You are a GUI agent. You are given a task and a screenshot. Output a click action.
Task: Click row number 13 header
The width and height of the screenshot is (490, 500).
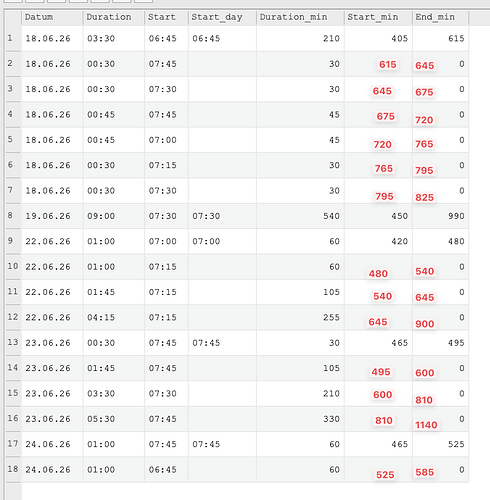[x=13, y=342]
